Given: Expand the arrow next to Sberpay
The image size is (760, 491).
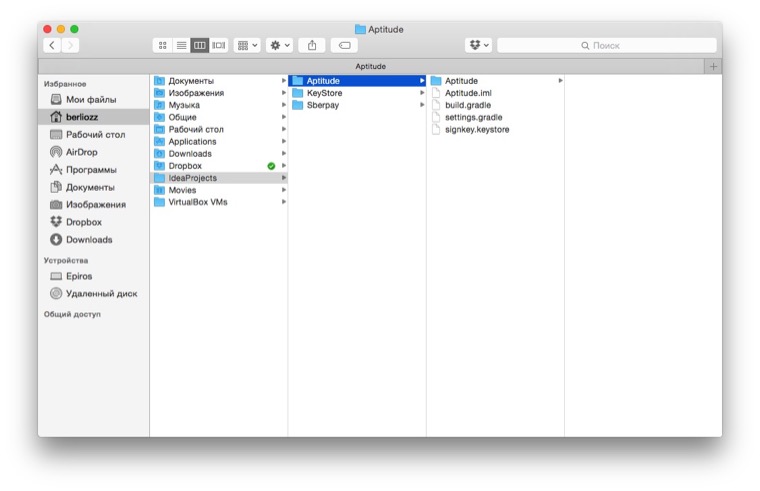Looking at the screenshot, I should click(422, 105).
